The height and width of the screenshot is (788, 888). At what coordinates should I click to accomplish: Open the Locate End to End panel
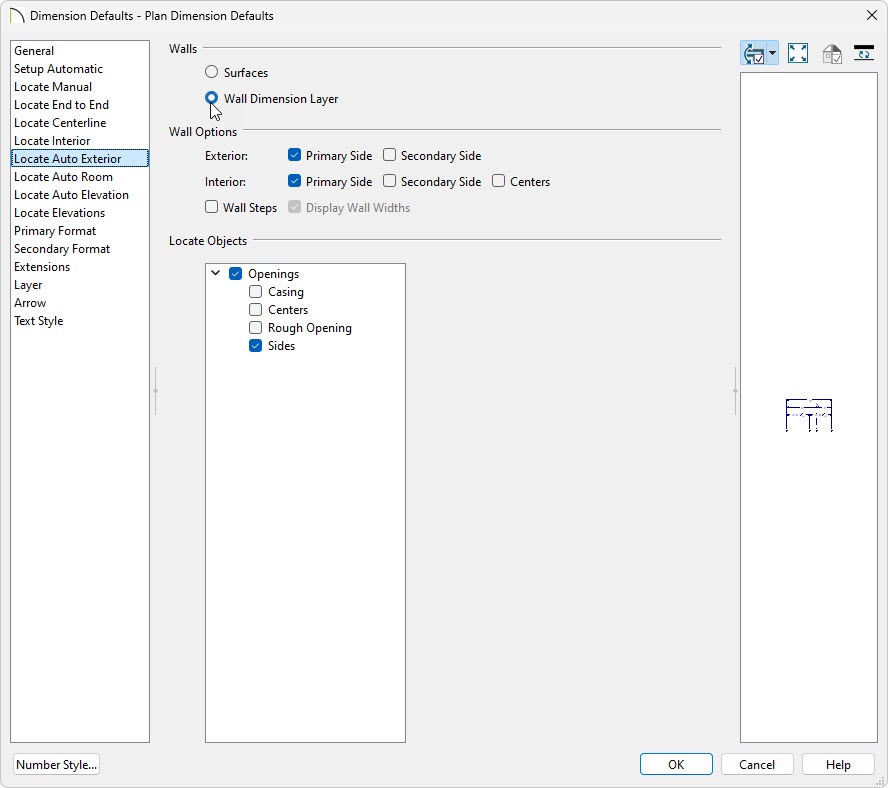[x=80, y=105]
